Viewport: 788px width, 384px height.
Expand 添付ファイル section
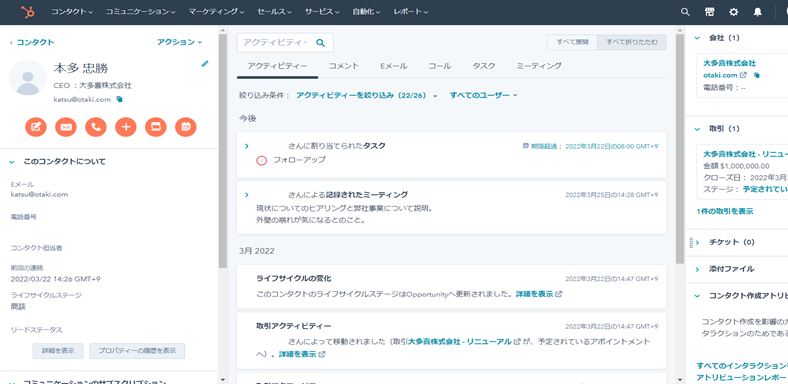coord(697,269)
